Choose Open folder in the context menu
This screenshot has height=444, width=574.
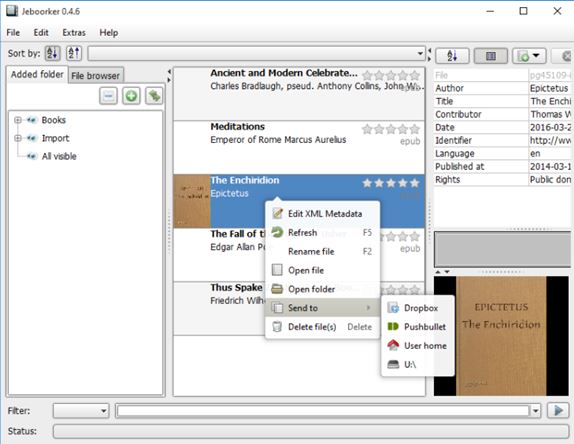click(322, 289)
